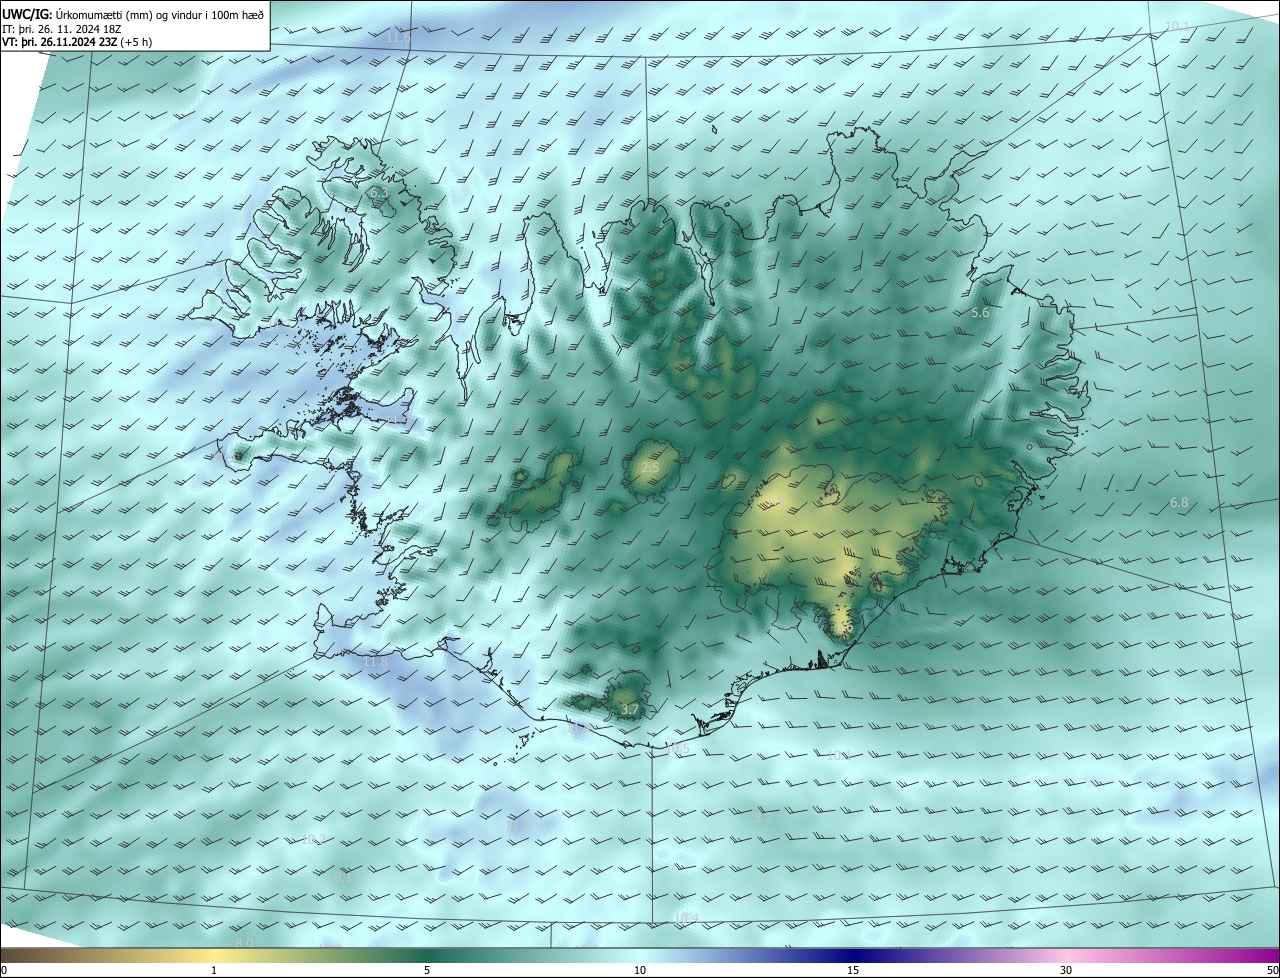
Task: Click the colorbar tick label 50
Action: pyautogui.click(x=1272, y=970)
